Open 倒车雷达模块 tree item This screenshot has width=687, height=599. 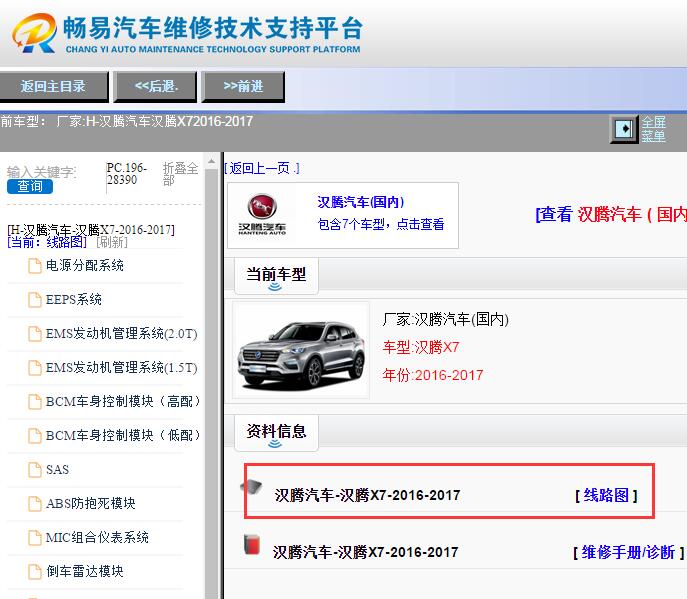[x=85, y=571]
